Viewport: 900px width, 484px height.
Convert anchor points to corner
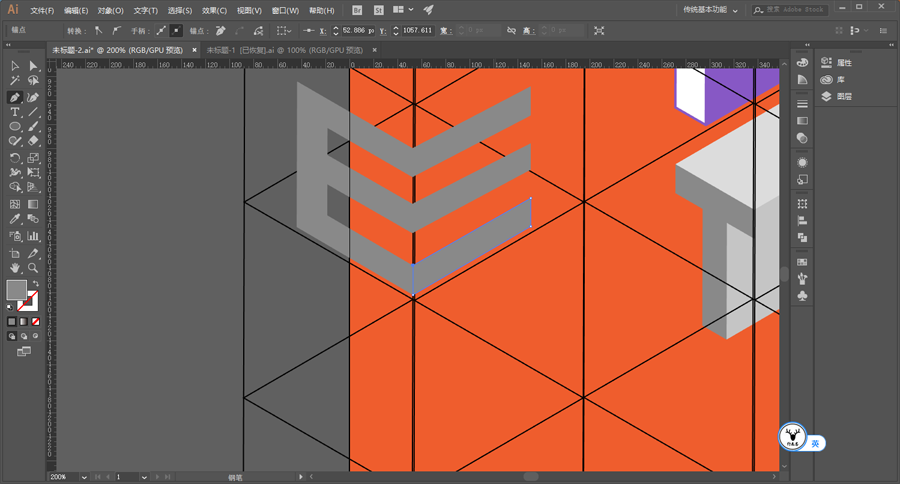(99, 30)
